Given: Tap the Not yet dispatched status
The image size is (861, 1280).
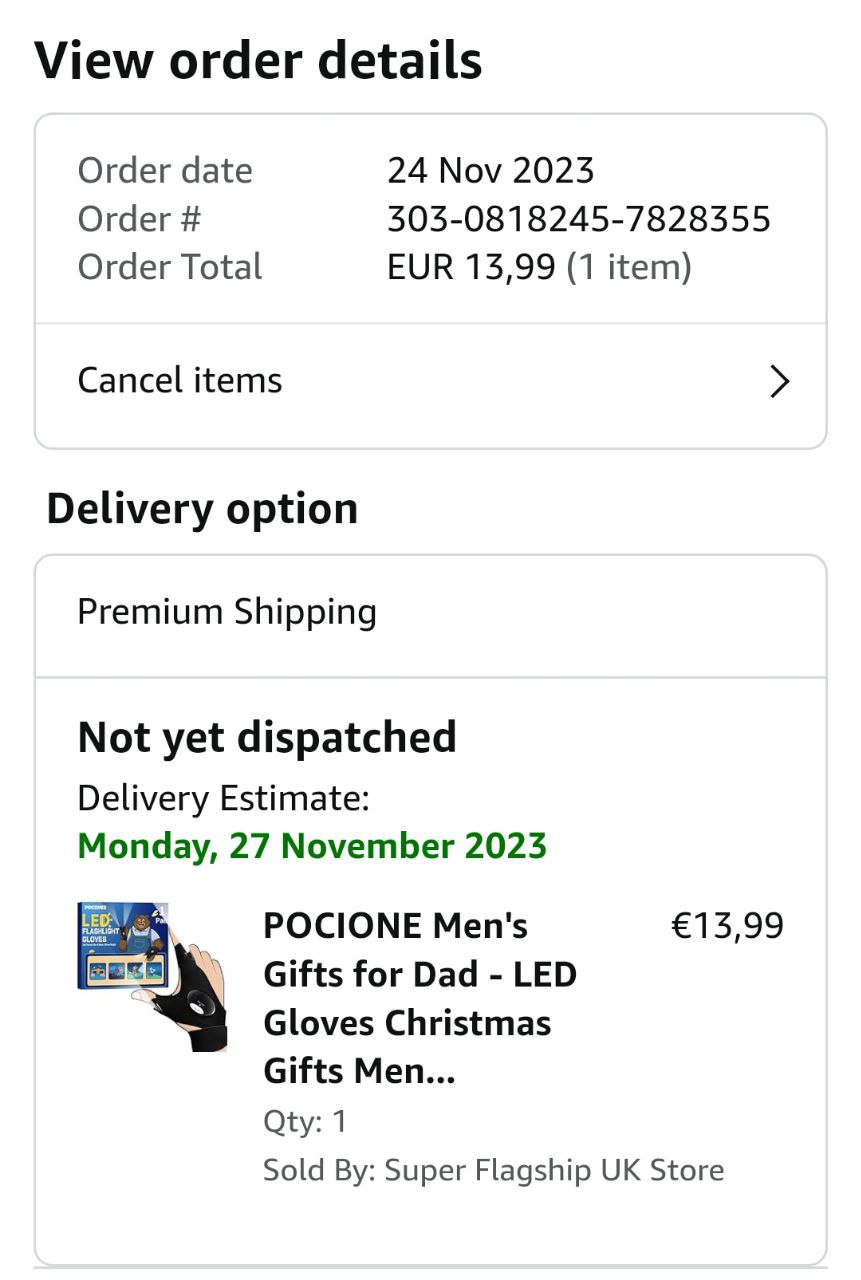Looking at the screenshot, I should 267,738.
